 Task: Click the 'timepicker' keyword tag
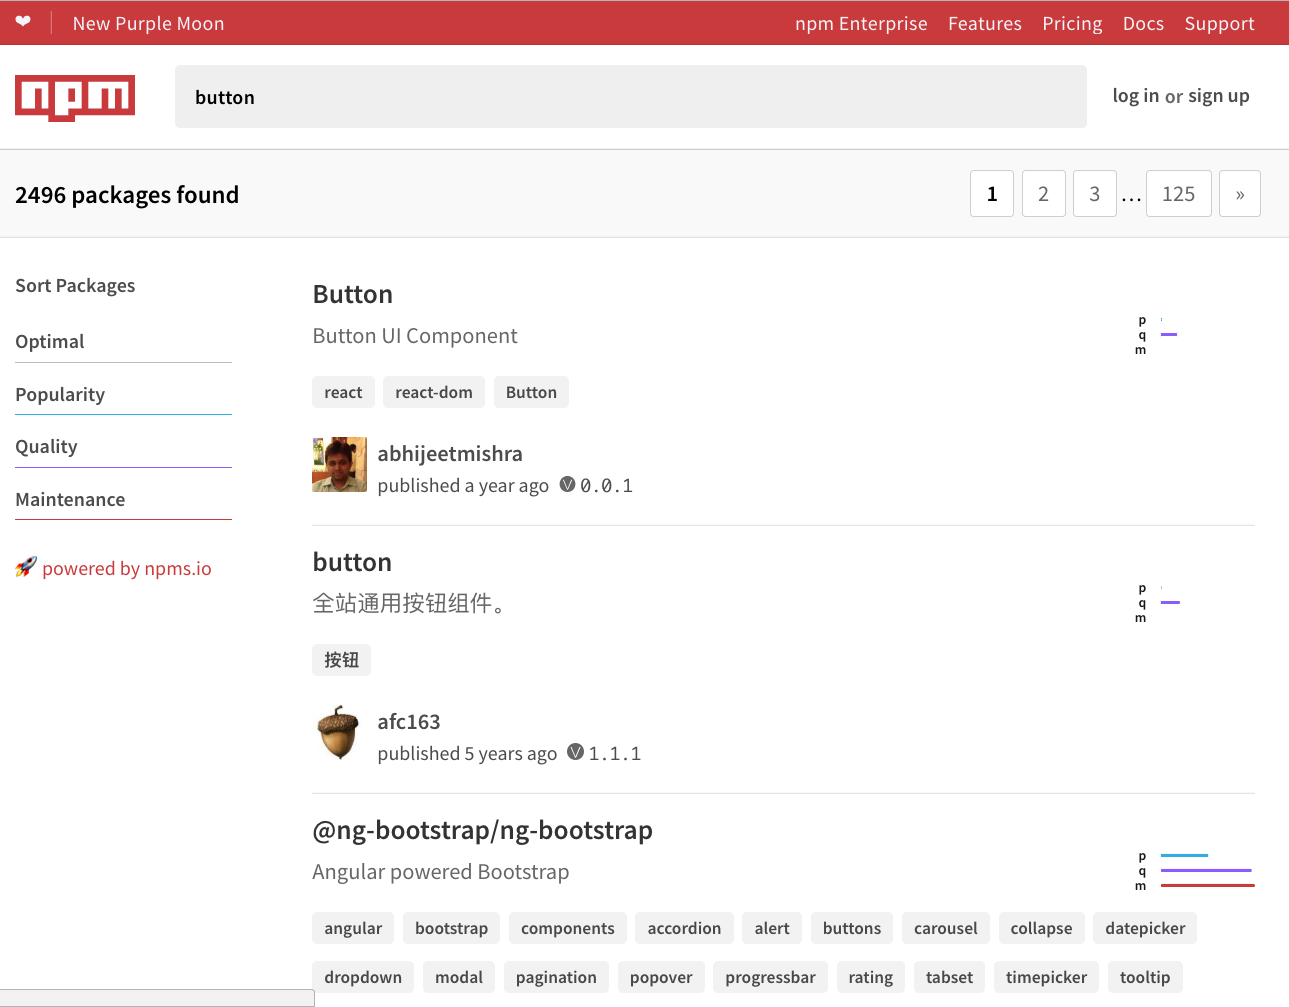pos(1046,977)
